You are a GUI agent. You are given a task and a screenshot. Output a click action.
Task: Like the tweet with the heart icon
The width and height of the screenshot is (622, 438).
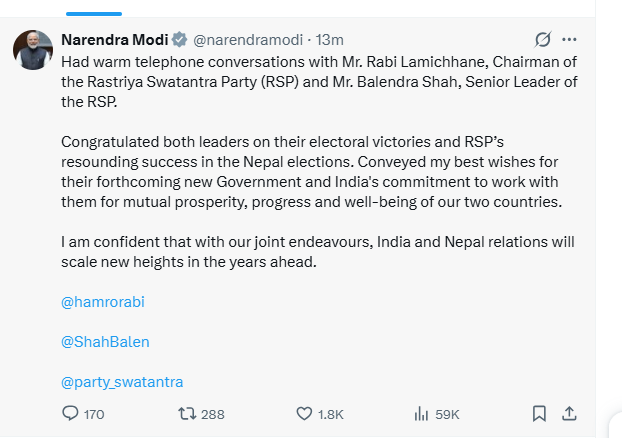[x=306, y=413]
